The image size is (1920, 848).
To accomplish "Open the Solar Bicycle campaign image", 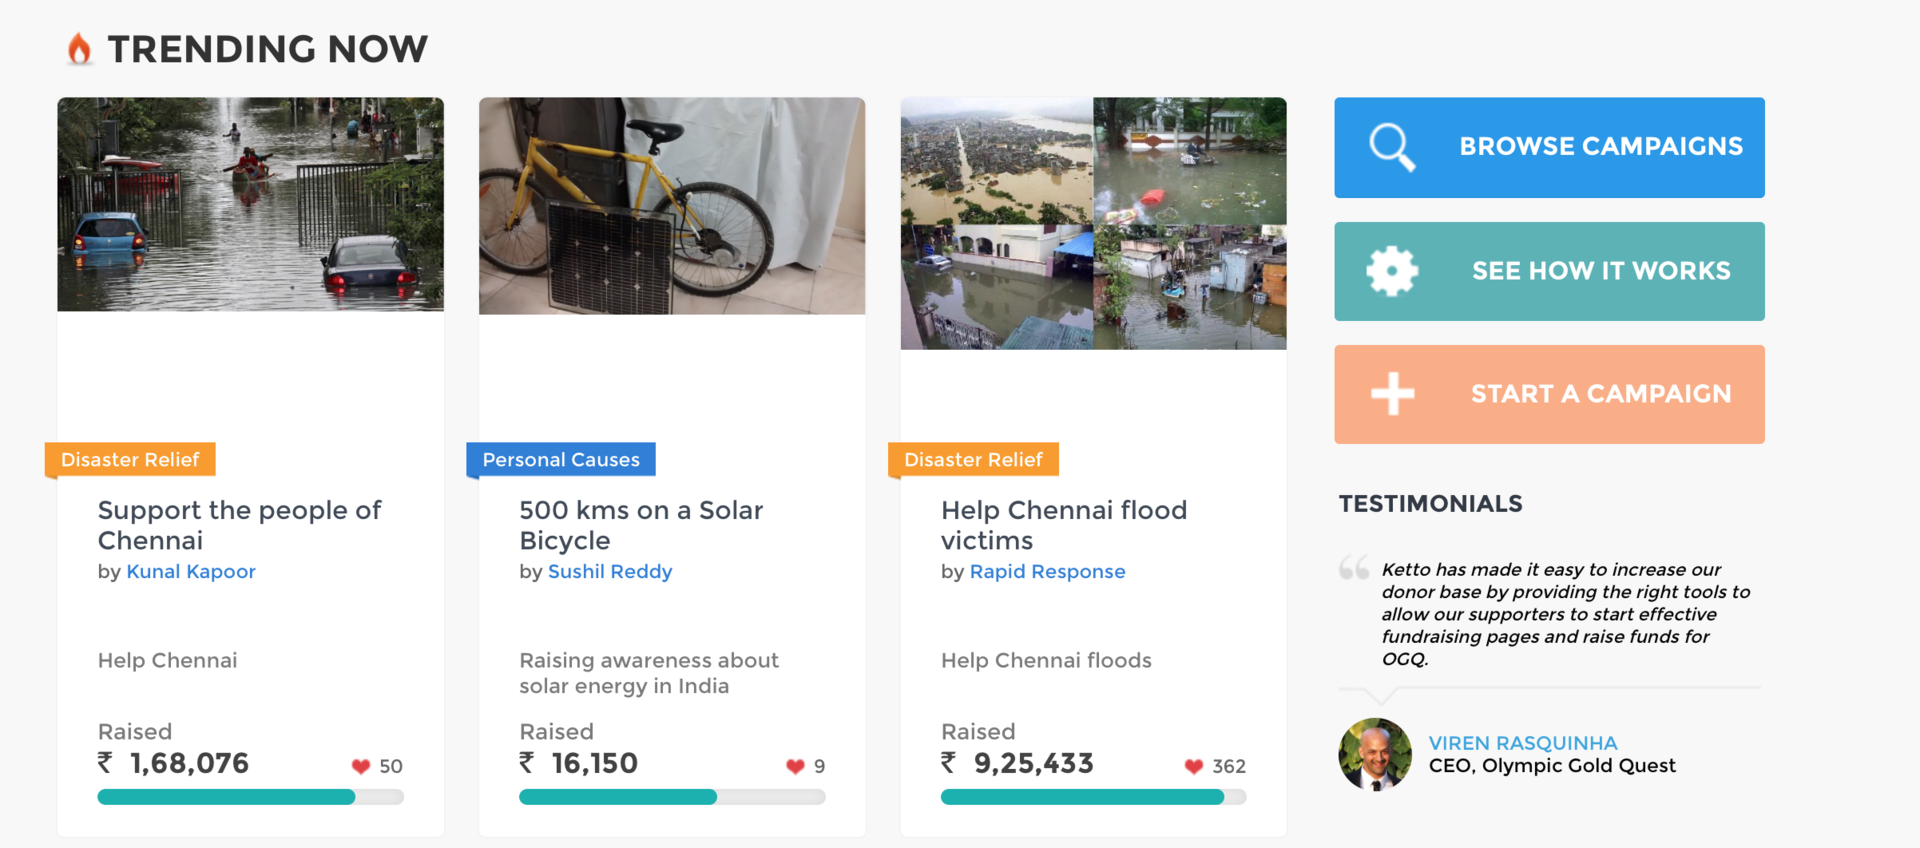I will pyautogui.click(x=671, y=205).
